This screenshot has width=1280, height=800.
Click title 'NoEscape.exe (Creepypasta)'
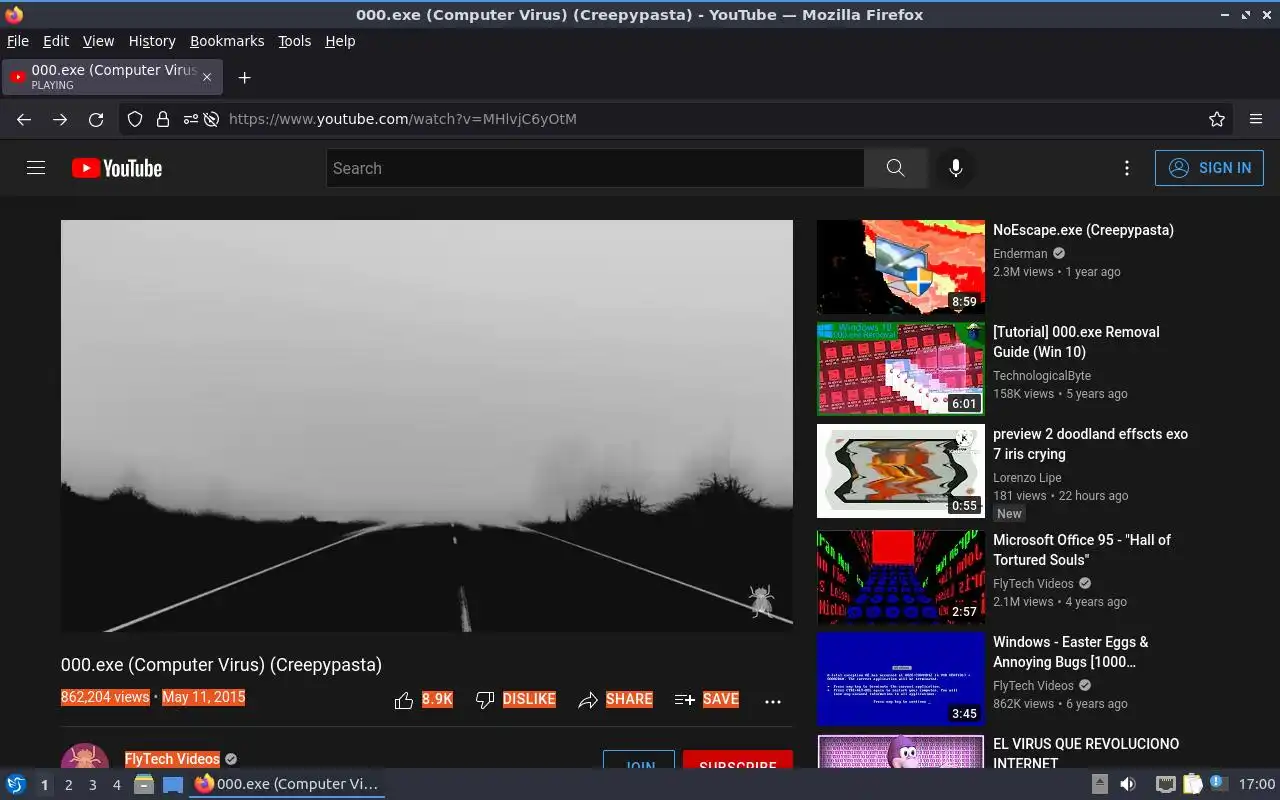1083,230
